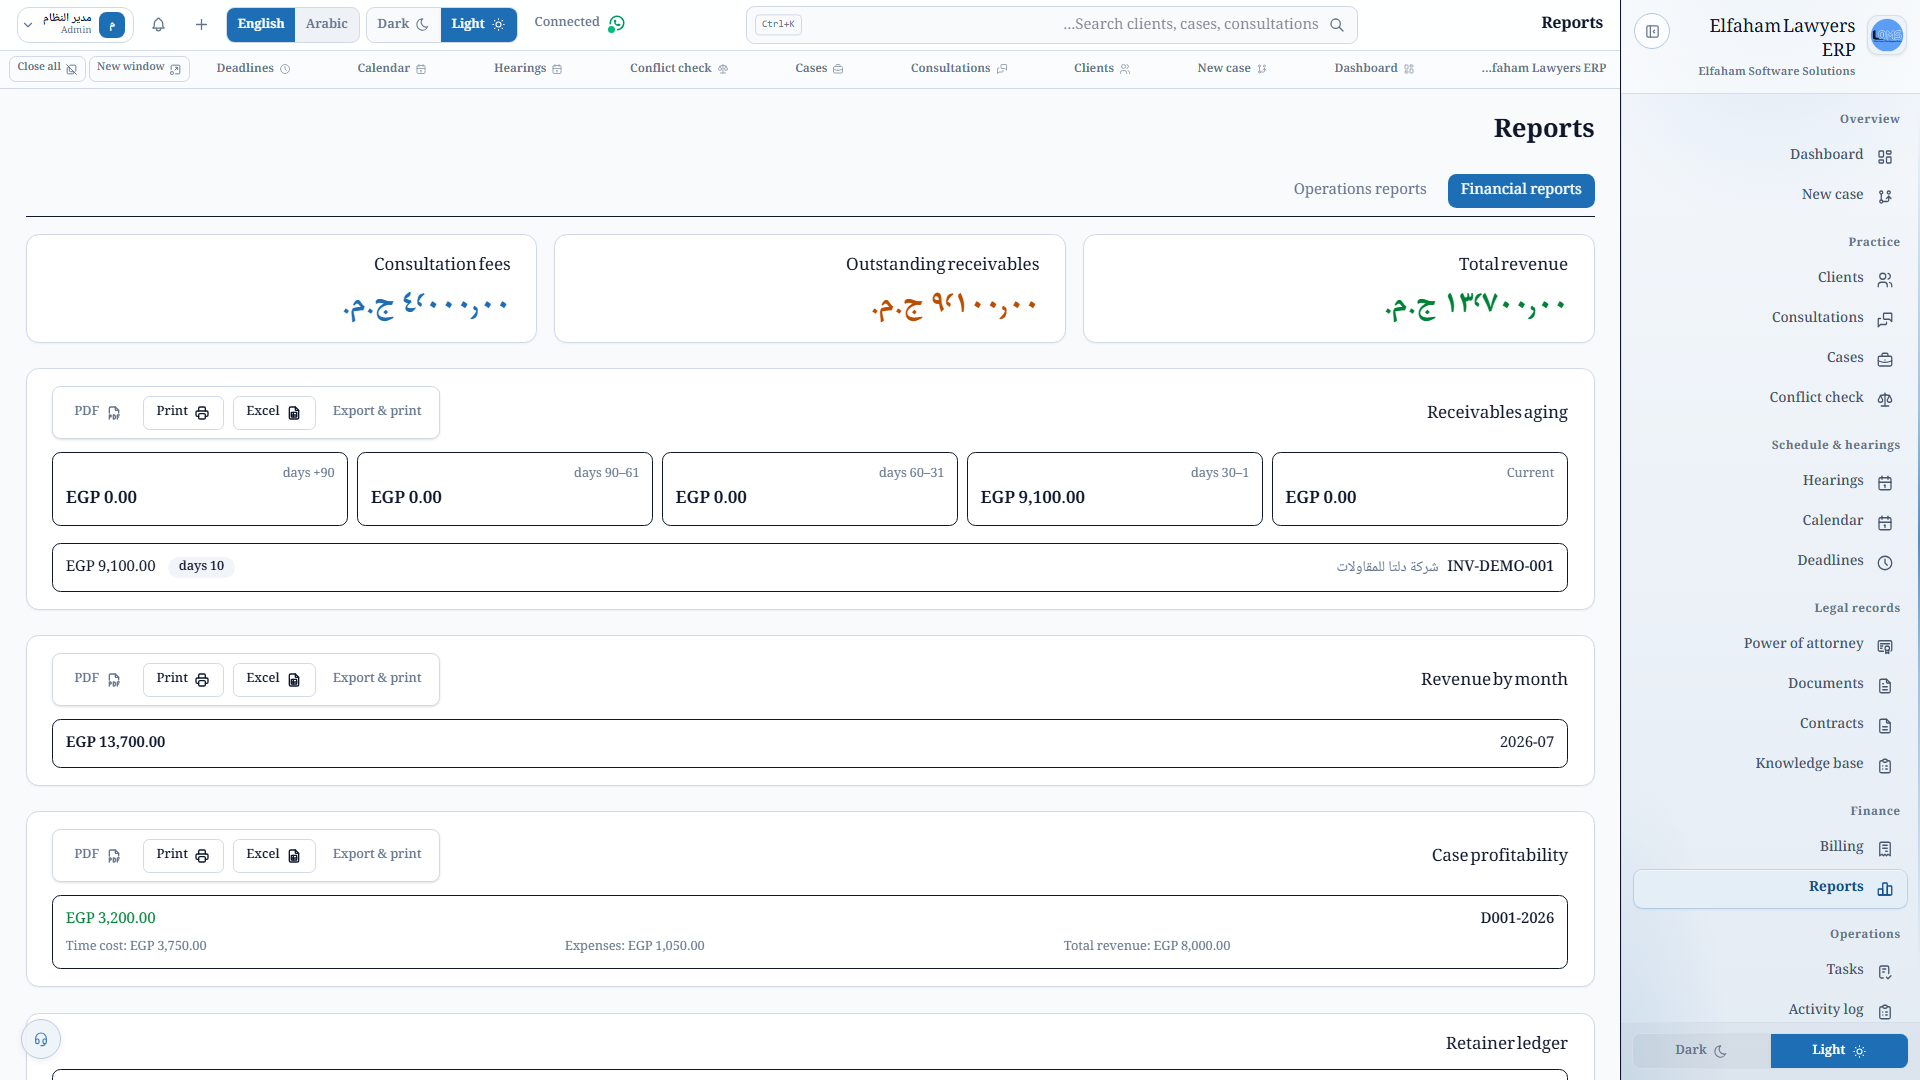The height and width of the screenshot is (1080, 1920).
Task: Open the notifications bell
Action: 158,24
